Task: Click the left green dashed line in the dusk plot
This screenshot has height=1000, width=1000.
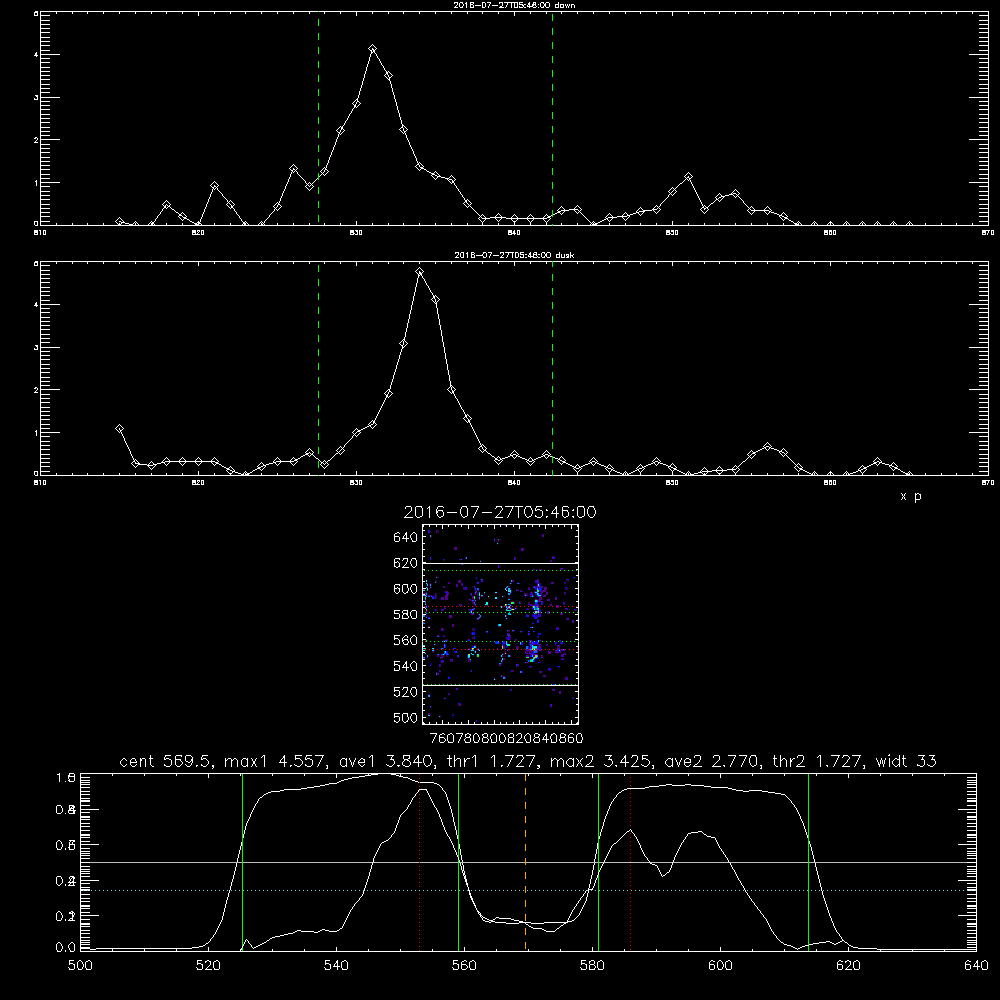Action: (x=318, y=369)
